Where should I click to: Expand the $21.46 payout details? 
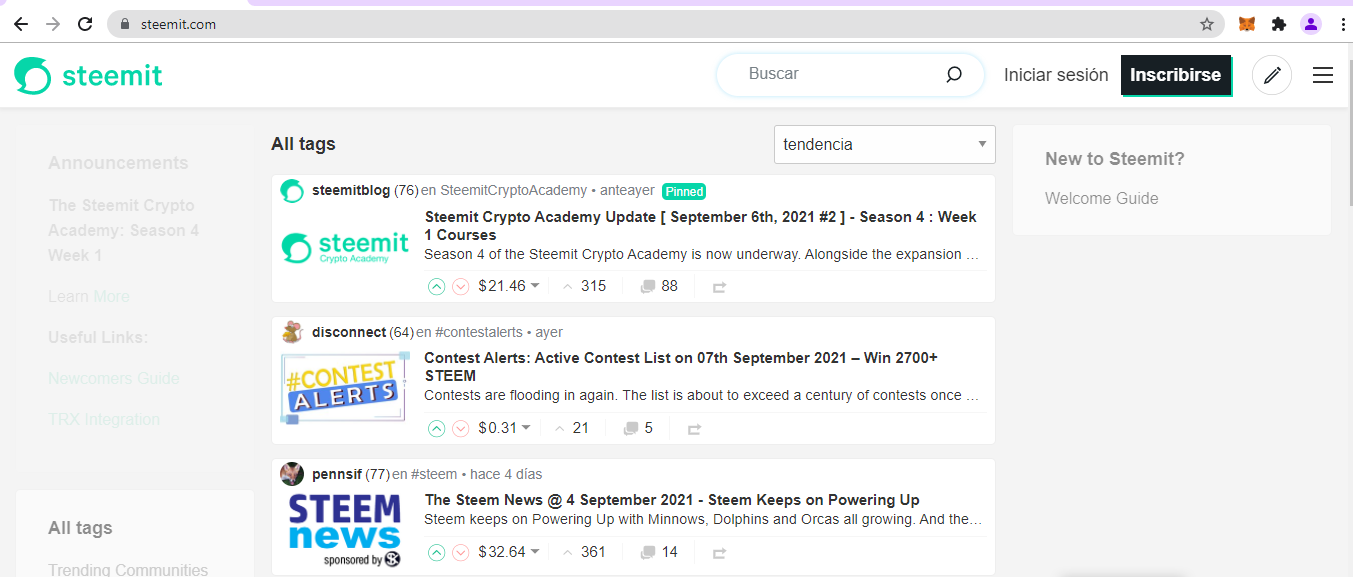pos(509,286)
